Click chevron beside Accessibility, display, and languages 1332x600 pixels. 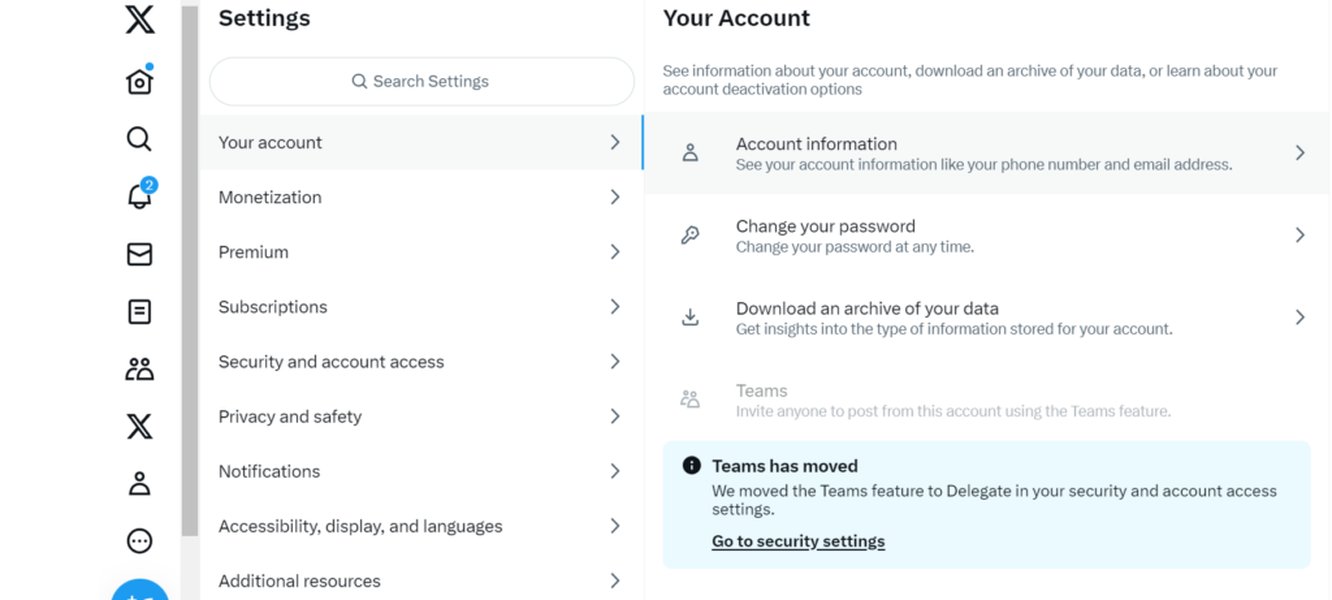pyautogui.click(x=615, y=526)
